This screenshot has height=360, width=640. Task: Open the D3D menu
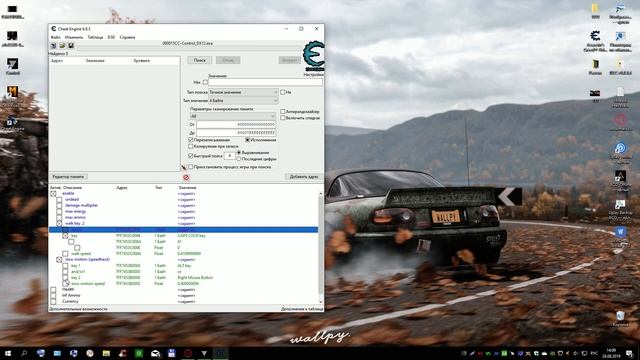coord(111,37)
